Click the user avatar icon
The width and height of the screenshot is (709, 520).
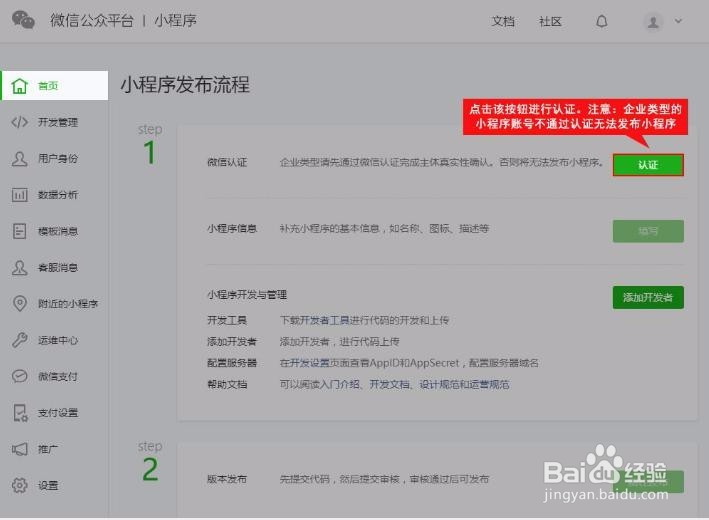(653, 22)
